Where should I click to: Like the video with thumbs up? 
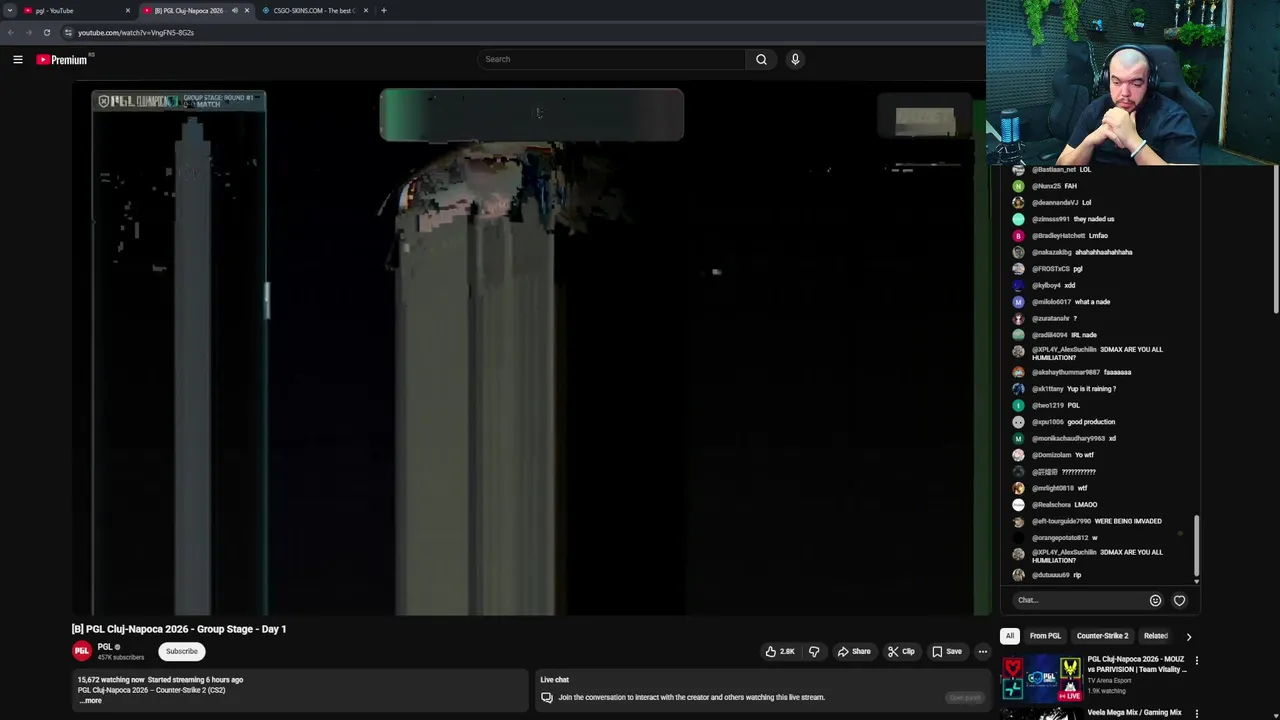pyautogui.click(x=779, y=651)
